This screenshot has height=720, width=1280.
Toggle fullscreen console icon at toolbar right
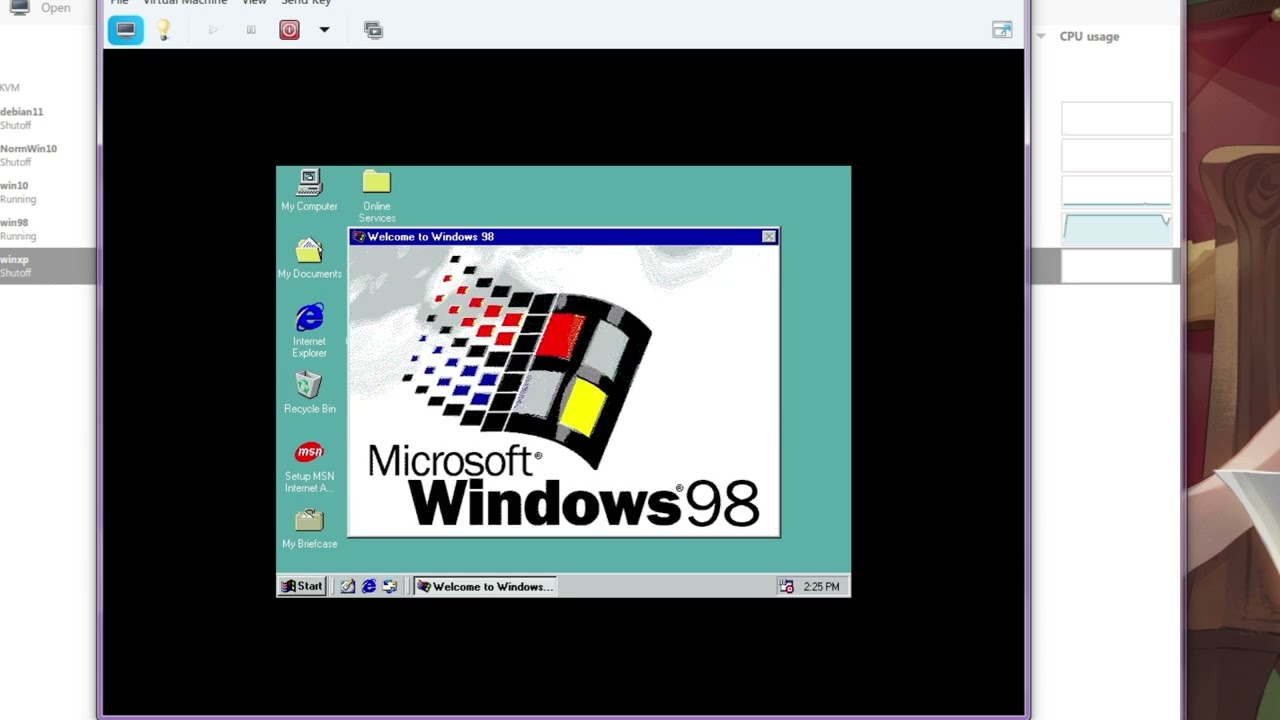[x=1002, y=30]
